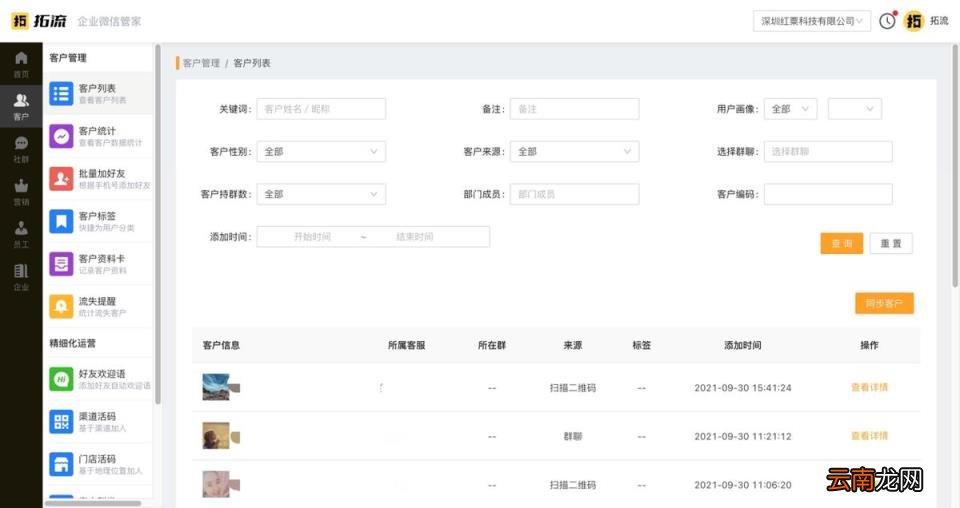Click the 客户标签 blue bookmark icon
The image size is (960, 508).
61,221
